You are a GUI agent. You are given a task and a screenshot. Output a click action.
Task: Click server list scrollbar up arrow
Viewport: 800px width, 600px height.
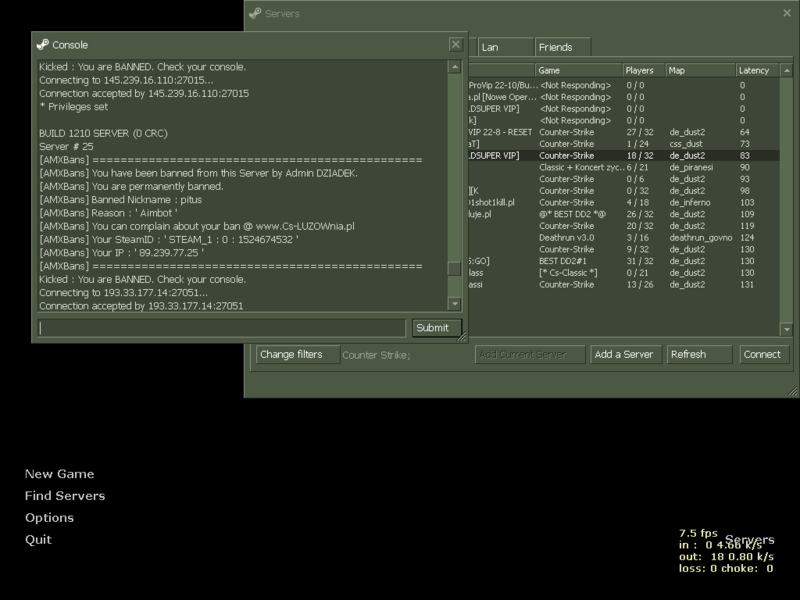click(x=786, y=71)
